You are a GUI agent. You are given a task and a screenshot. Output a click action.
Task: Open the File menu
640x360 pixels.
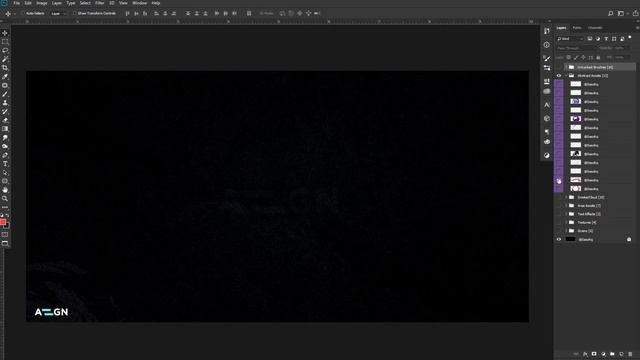point(16,3)
